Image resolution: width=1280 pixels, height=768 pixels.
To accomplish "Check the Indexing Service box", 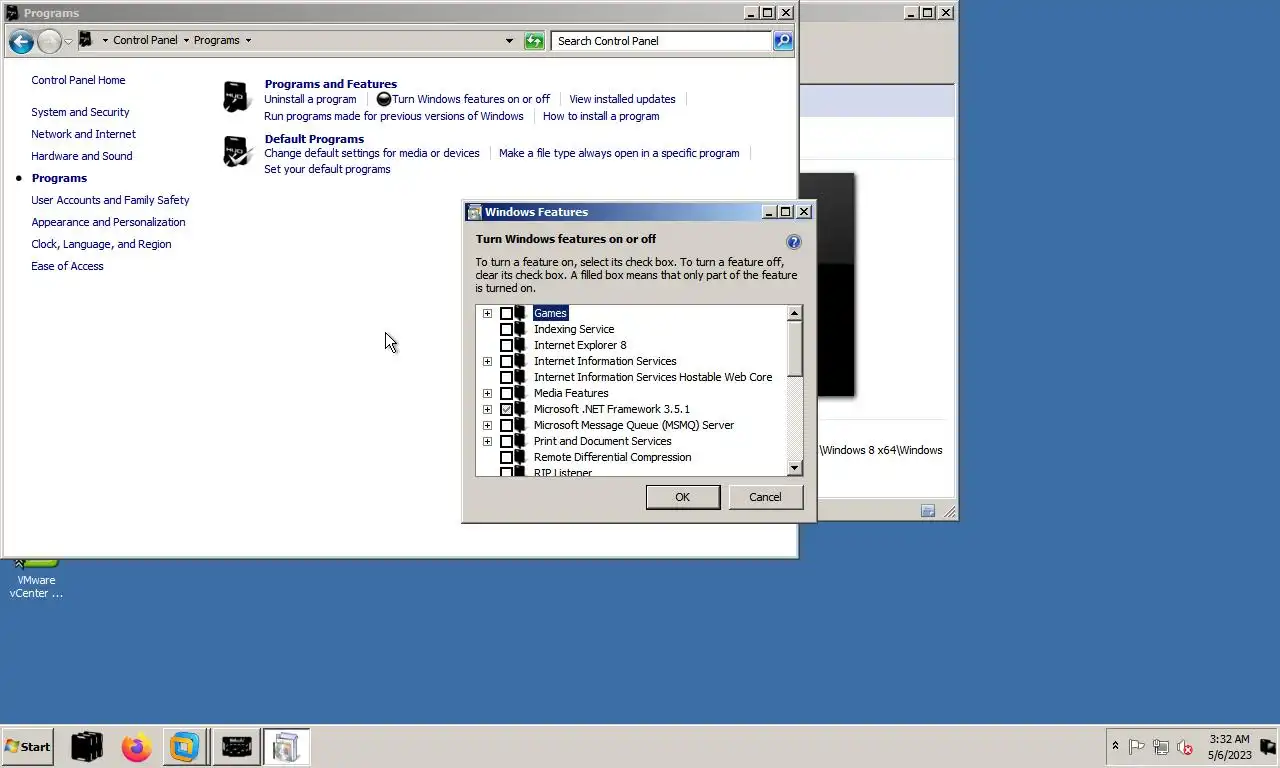I will click(506, 329).
